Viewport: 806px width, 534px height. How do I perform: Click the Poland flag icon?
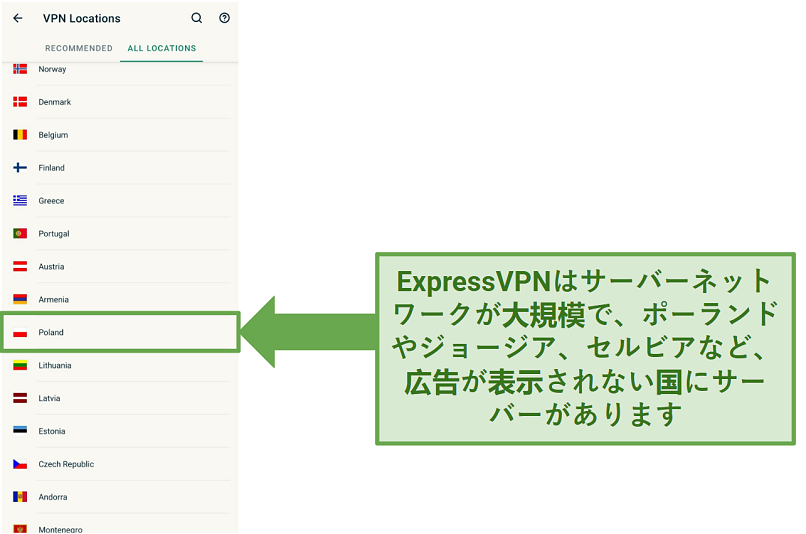(20, 333)
